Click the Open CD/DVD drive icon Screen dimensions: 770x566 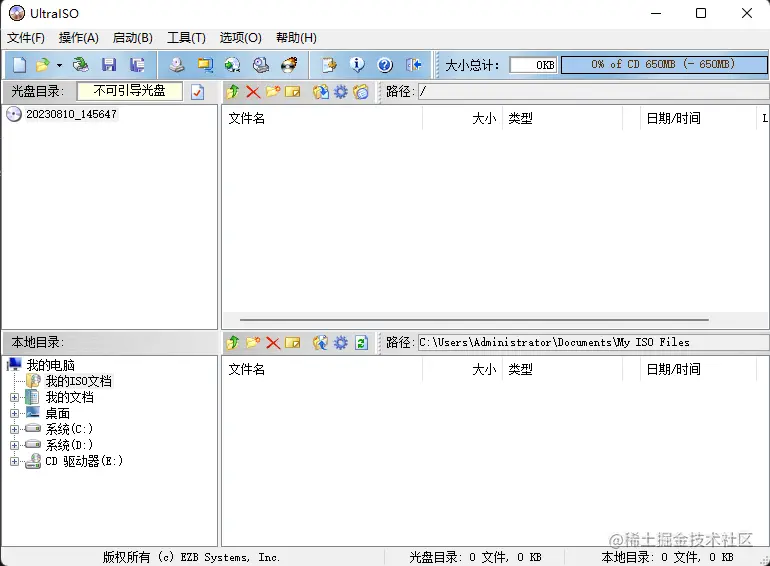[x=80, y=65]
